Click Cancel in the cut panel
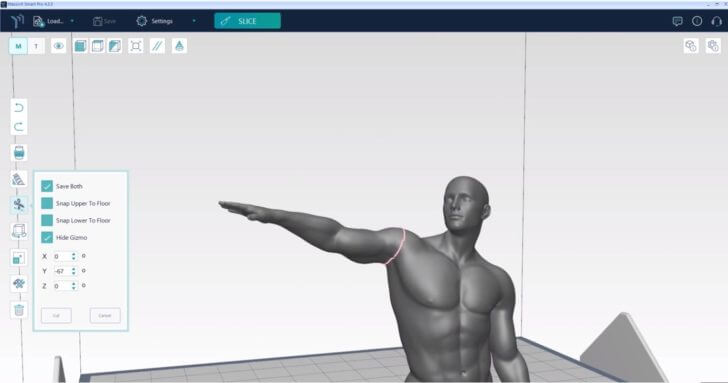Image resolution: width=728 pixels, height=383 pixels. click(105, 316)
